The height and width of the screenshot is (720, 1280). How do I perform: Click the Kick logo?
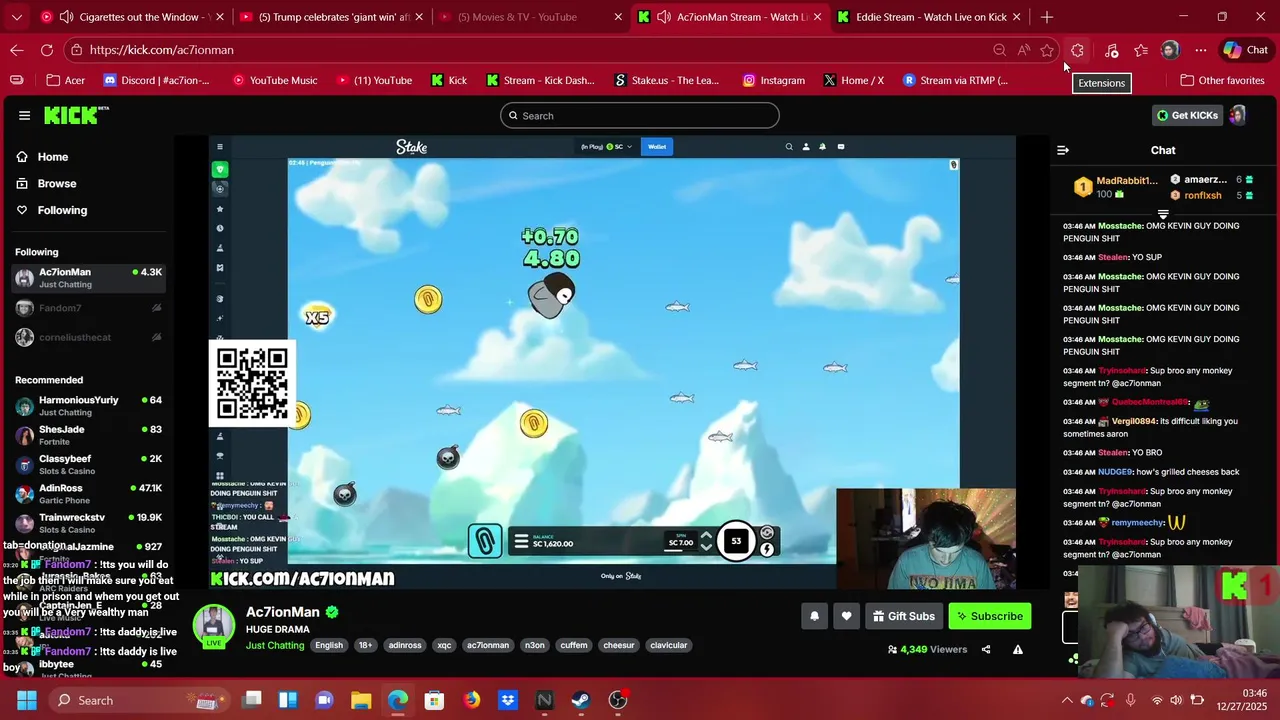(x=76, y=115)
